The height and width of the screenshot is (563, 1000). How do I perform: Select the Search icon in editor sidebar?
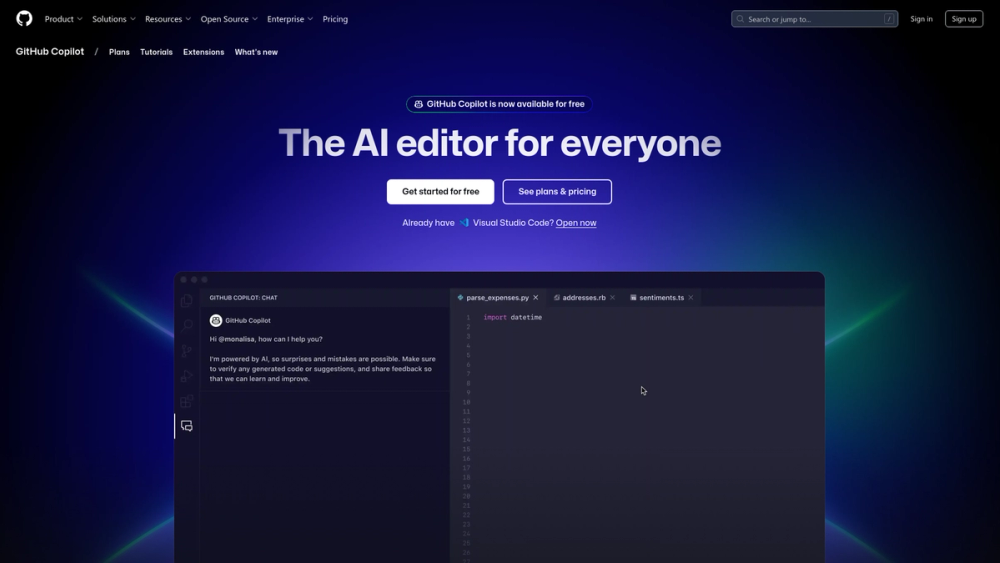[187, 325]
